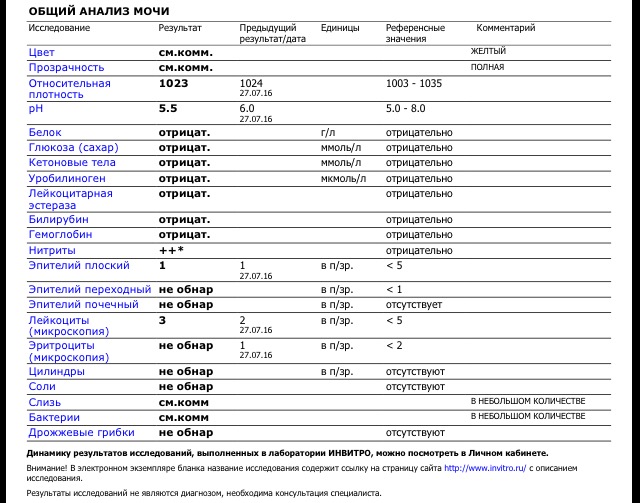The image size is (640, 503).
Task: Select the previous pH value 6.0
Action: [247, 109]
